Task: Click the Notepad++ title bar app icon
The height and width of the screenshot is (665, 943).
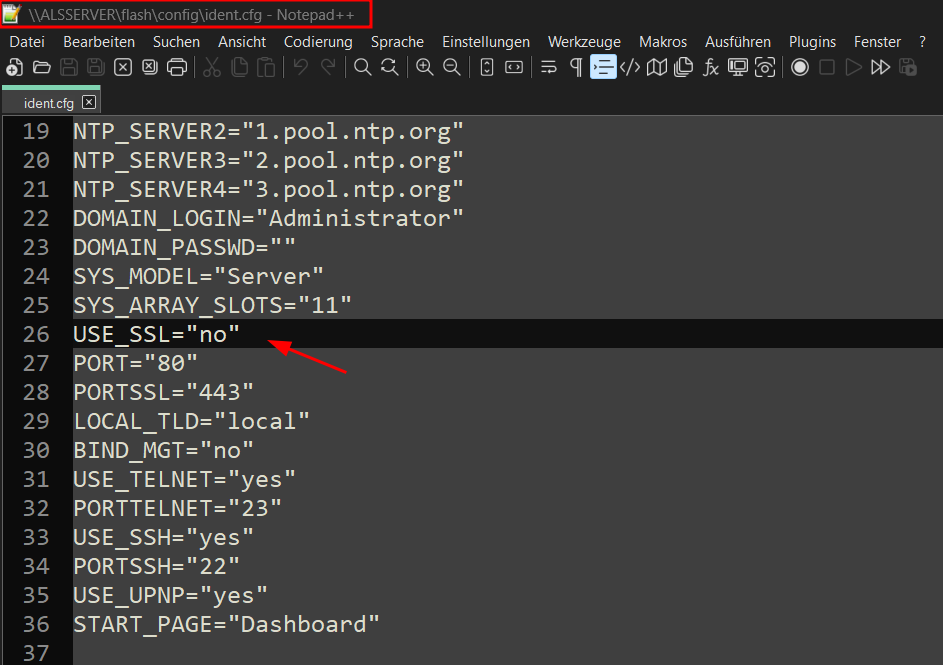Action: tap(12, 14)
